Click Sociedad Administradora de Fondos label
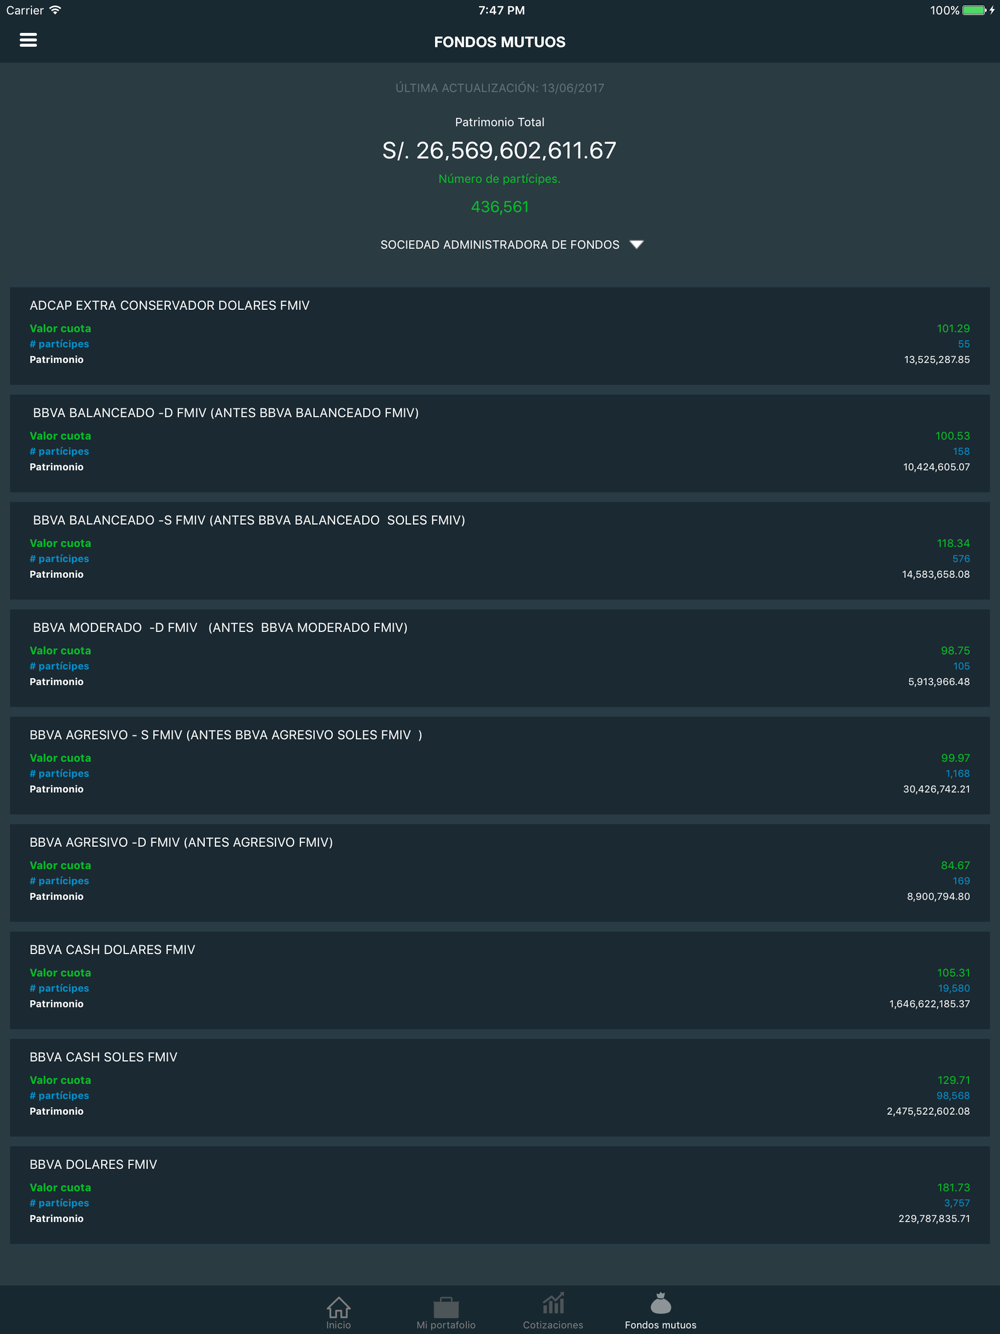The height and width of the screenshot is (1334, 1000). coord(500,245)
